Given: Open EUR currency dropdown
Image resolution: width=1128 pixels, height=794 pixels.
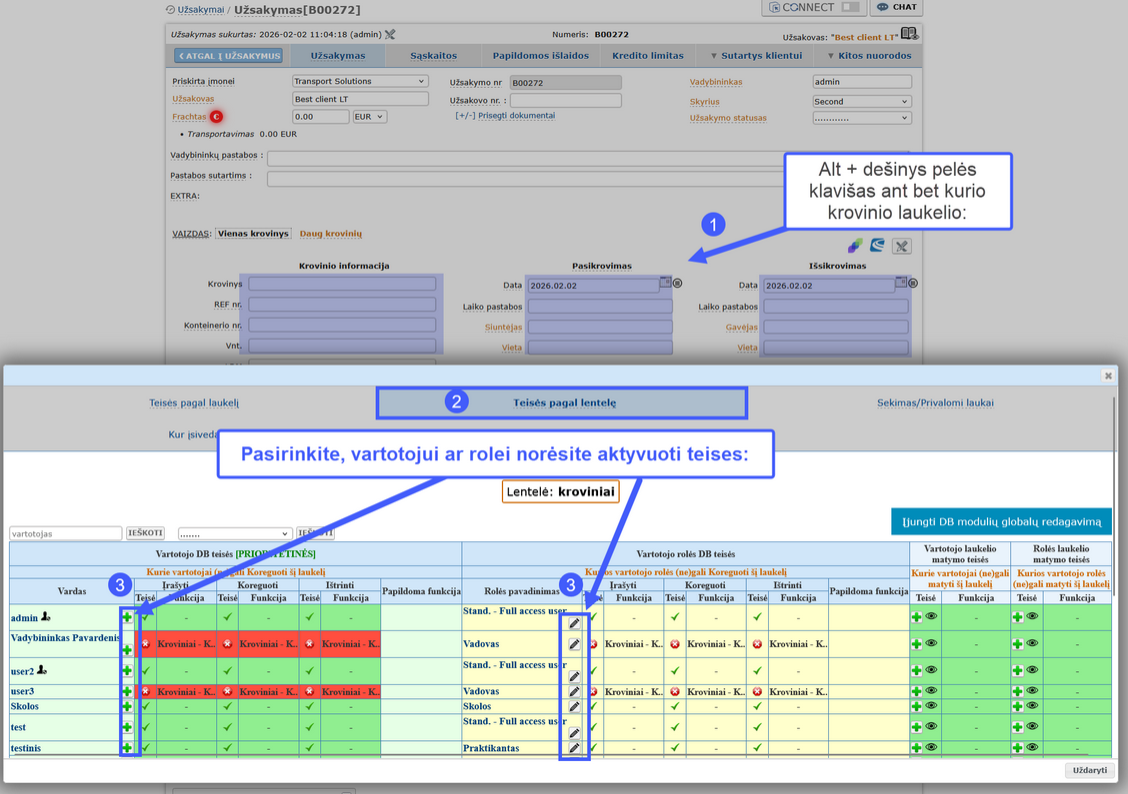Looking at the screenshot, I should pyautogui.click(x=370, y=117).
